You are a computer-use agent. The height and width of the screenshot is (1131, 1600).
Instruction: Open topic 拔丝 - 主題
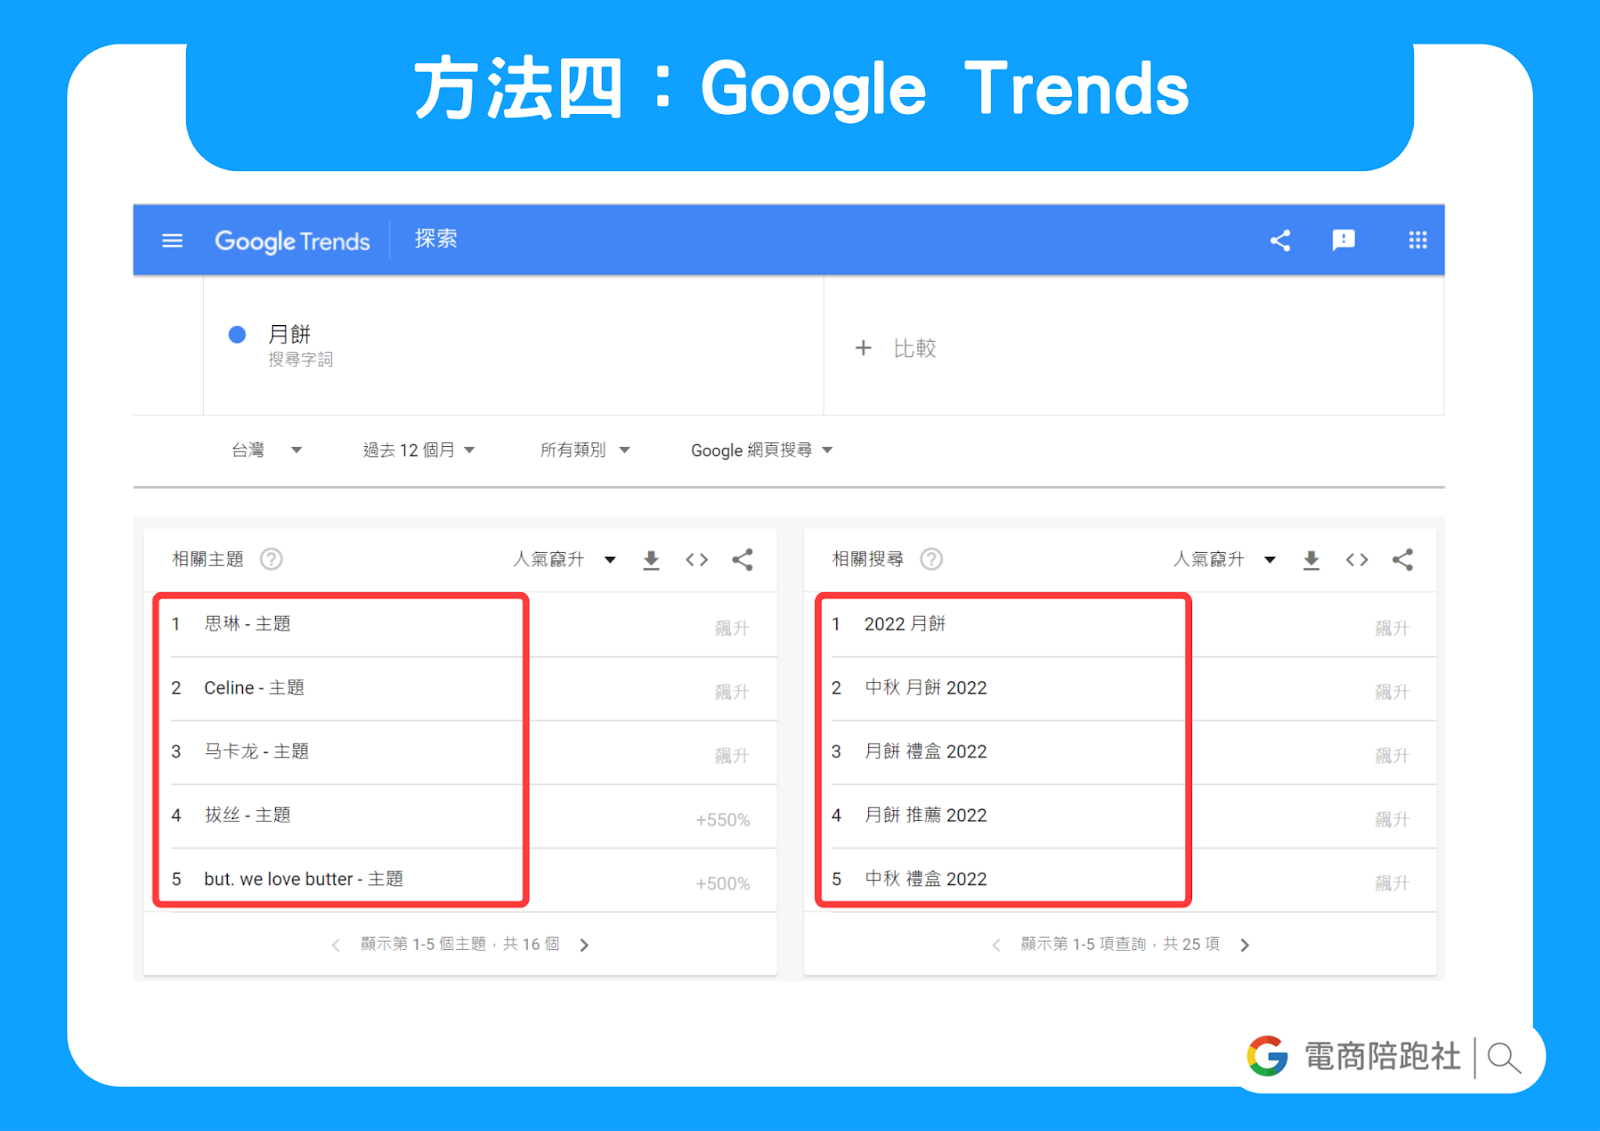tap(247, 815)
